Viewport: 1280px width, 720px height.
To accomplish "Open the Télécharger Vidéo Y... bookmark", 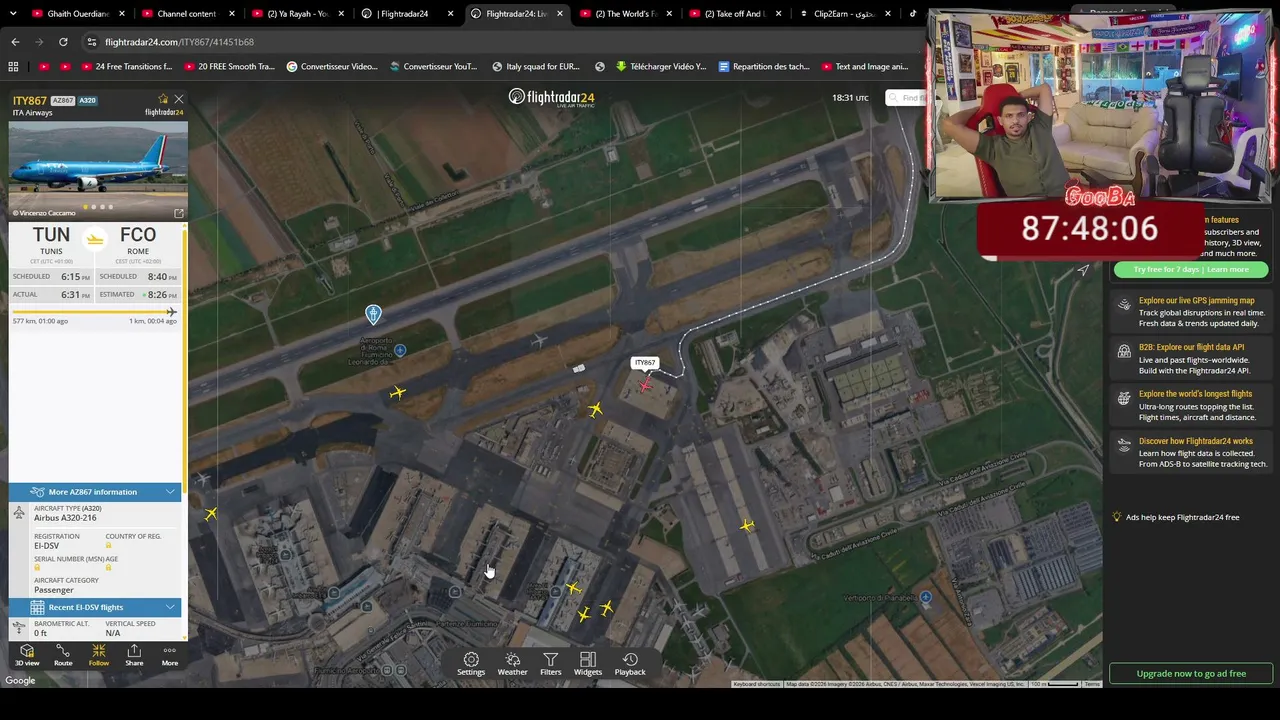I will tap(661, 67).
